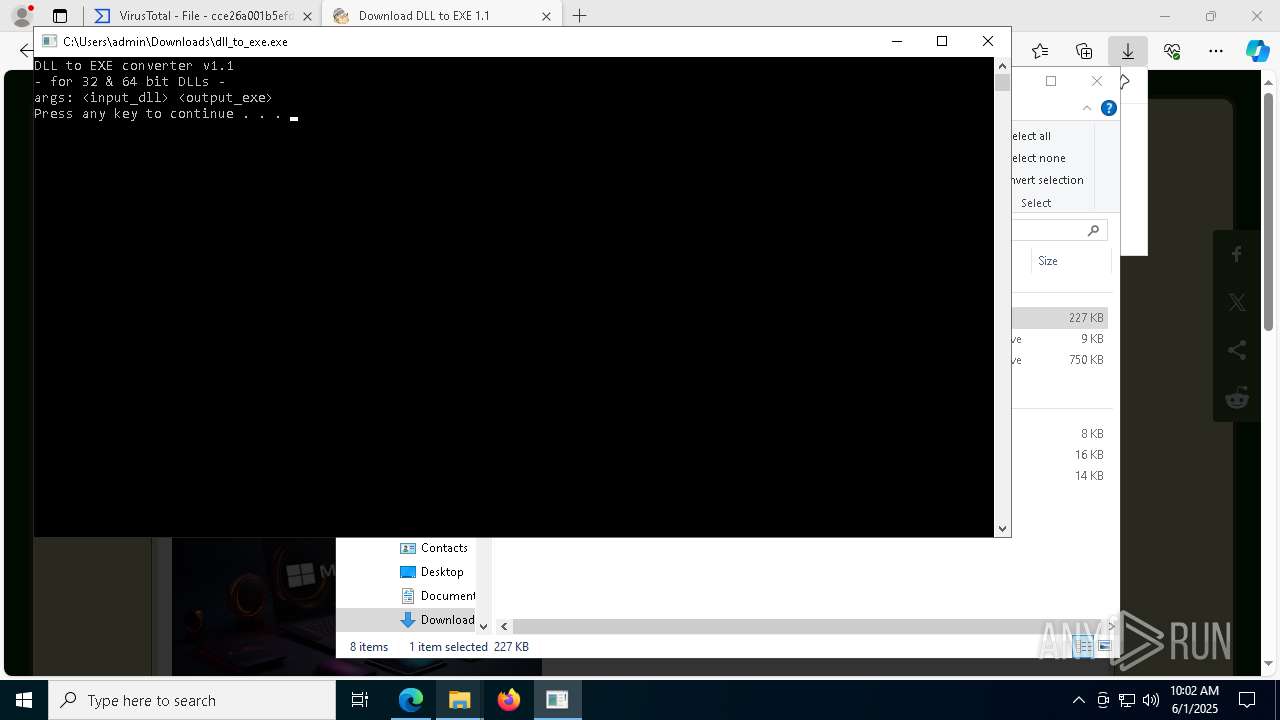Screen dimensions: 1280x720
Task: Open Browser essentials heart icon
Action: 1172,51
